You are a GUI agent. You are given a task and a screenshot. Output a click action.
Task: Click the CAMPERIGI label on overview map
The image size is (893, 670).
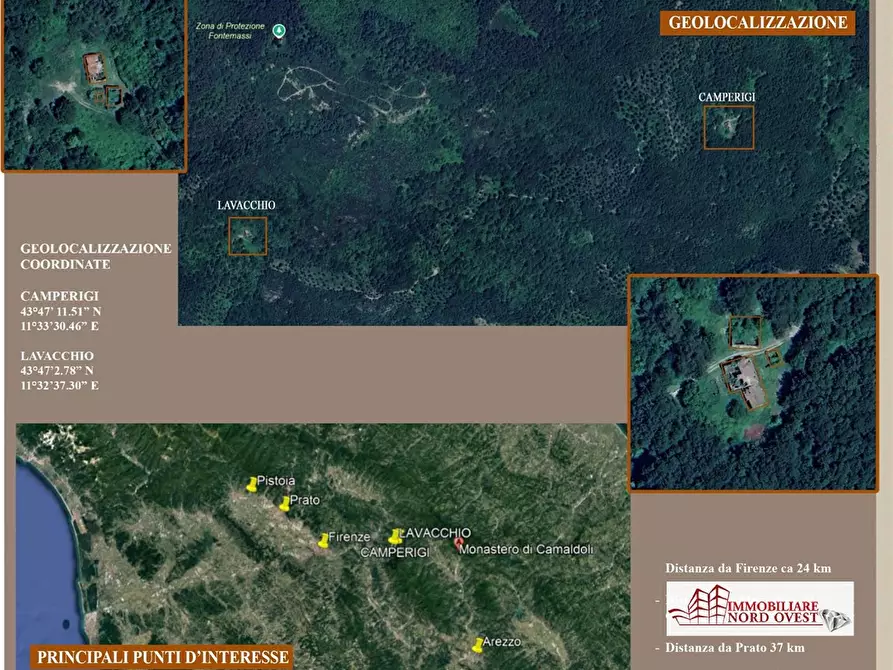[x=395, y=553]
